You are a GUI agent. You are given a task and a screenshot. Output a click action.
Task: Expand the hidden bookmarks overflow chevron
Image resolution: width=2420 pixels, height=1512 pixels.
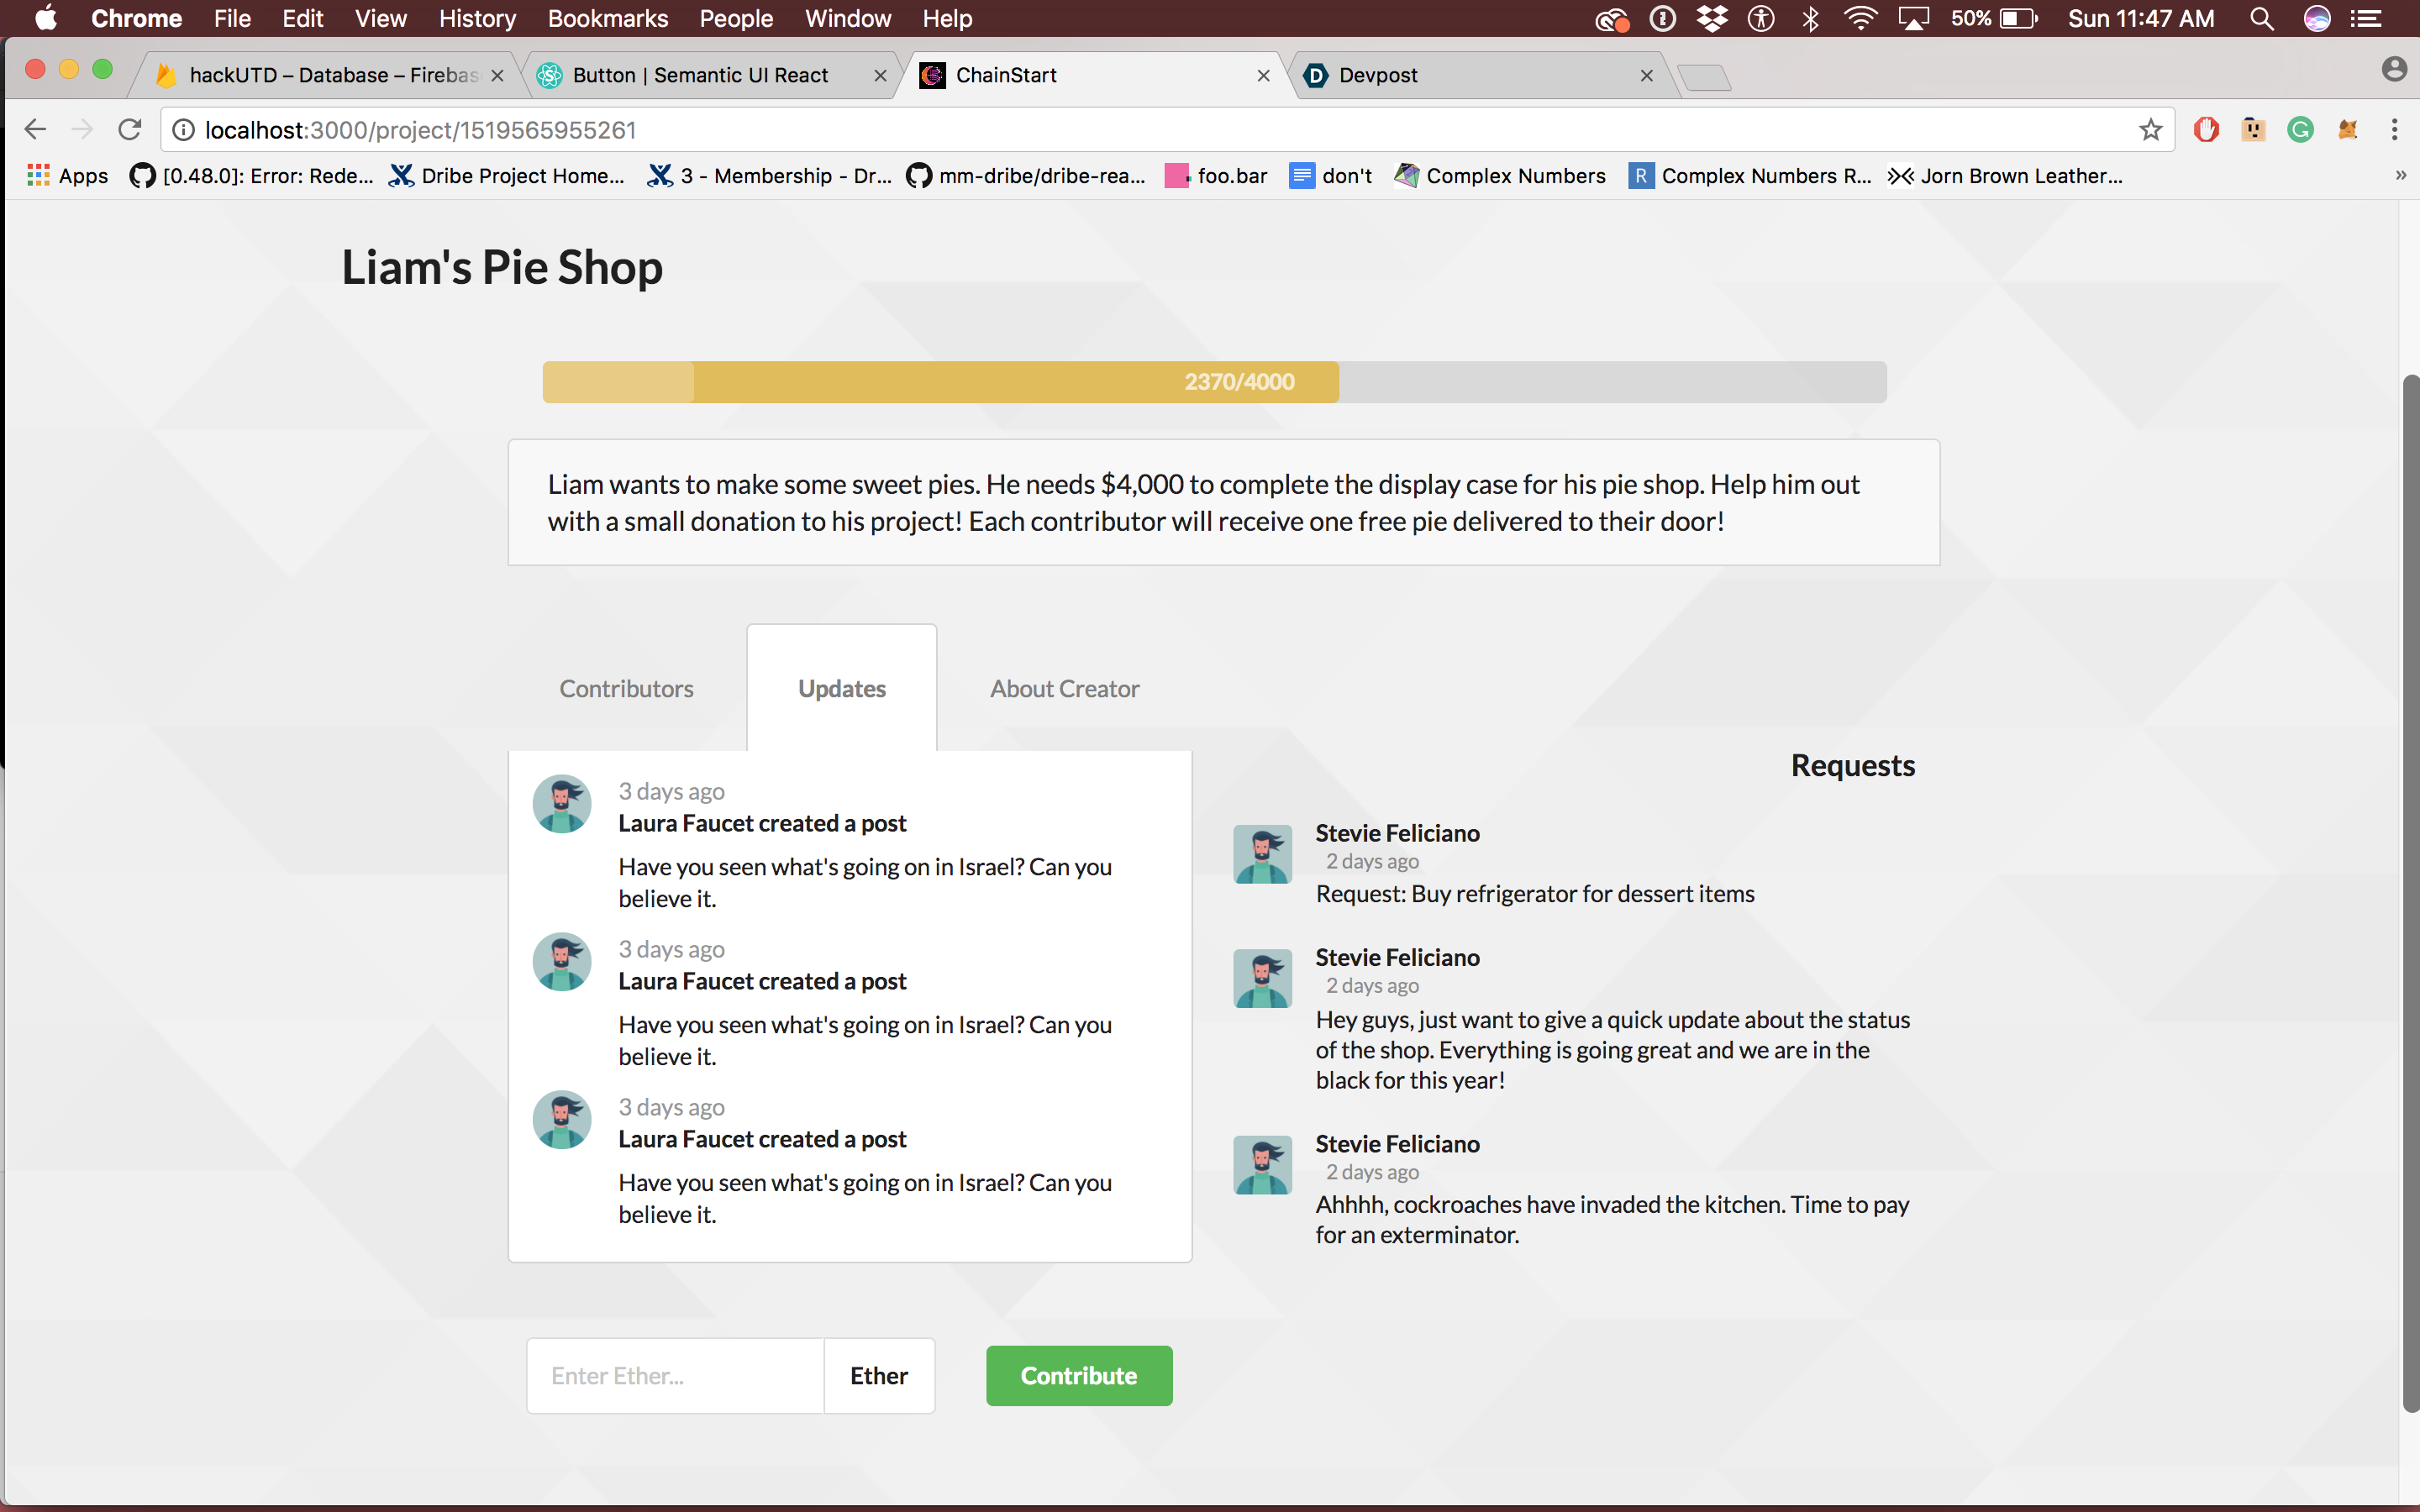click(x=2400, y=176)
